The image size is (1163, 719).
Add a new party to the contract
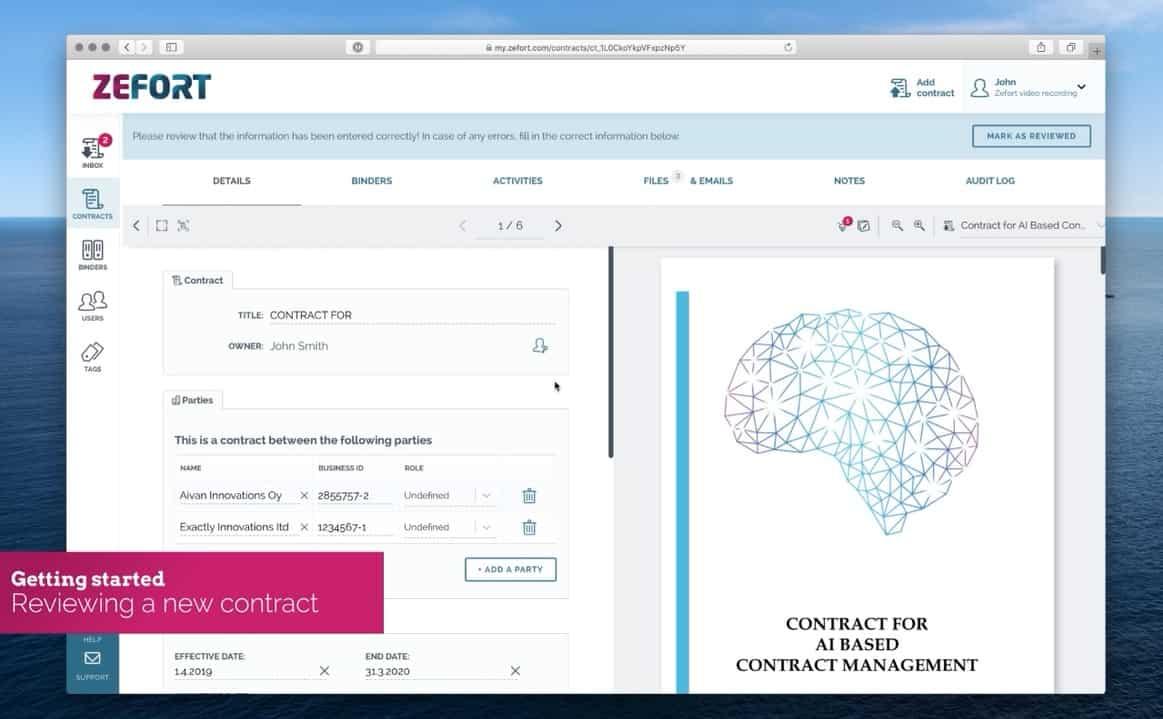click(510, 569)
